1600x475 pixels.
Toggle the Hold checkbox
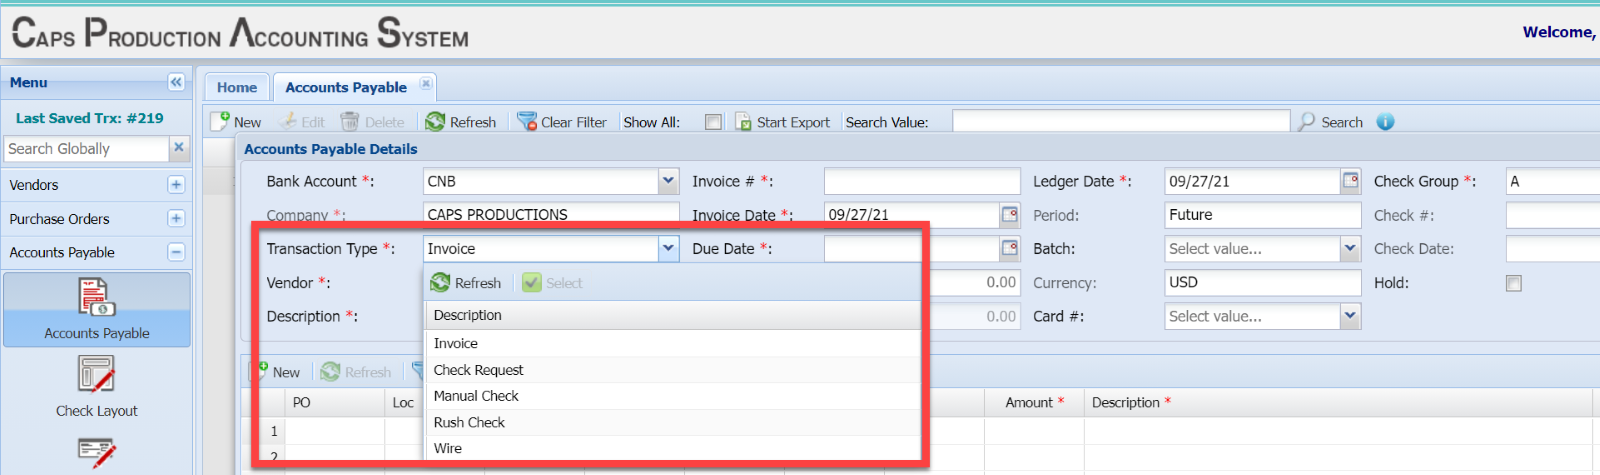[1514, 283]
